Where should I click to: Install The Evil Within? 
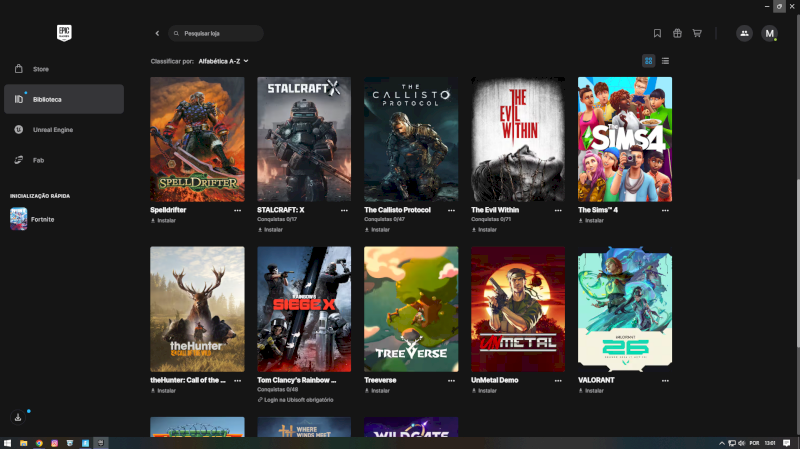click(x=484, y=230)
